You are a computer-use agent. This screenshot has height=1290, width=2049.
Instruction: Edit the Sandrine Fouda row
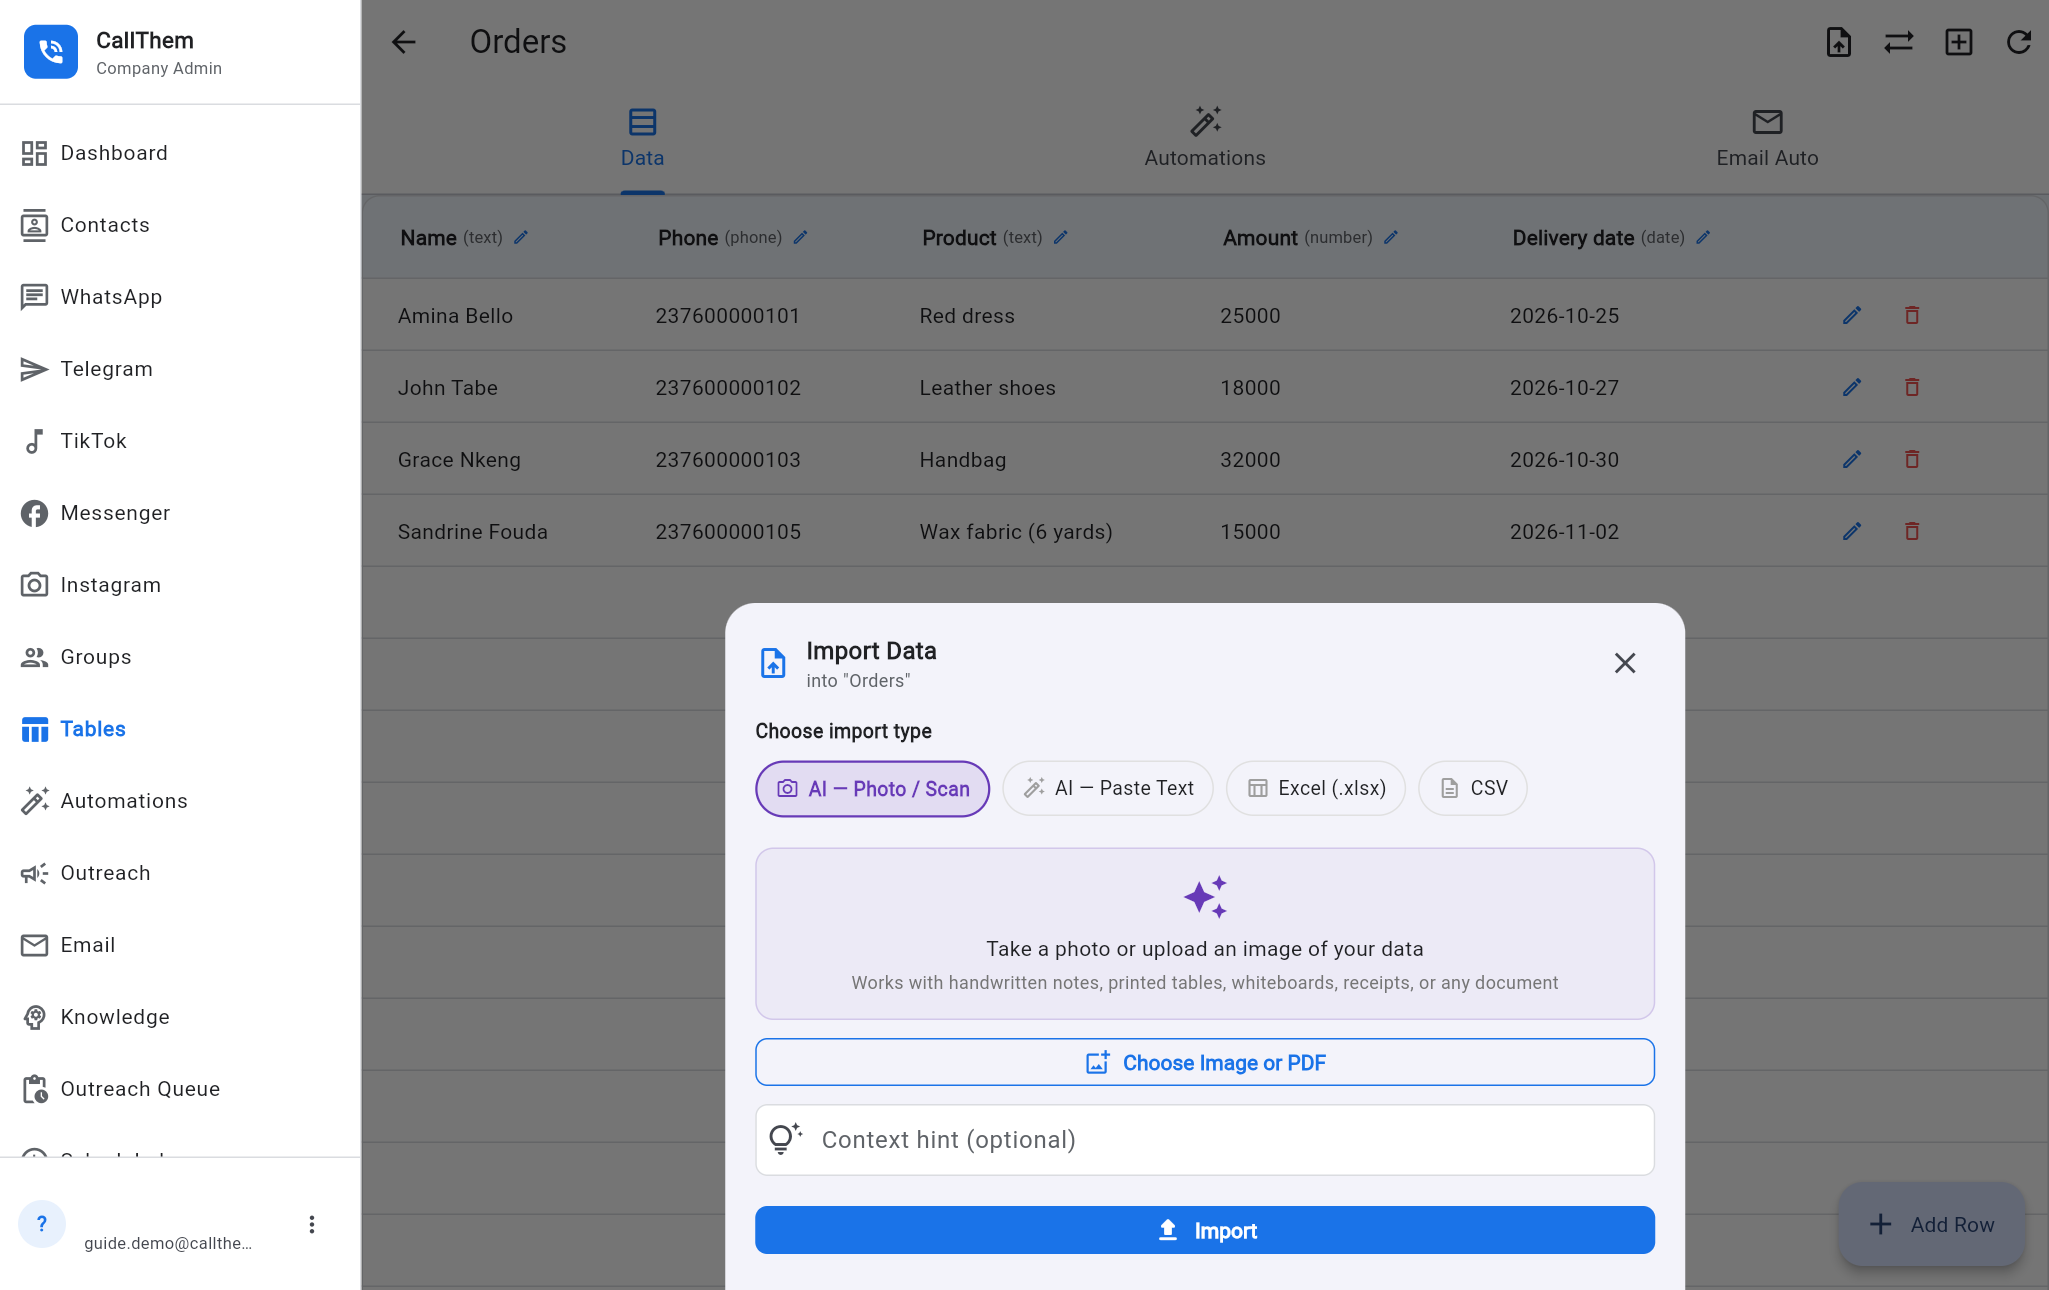(x=1851, y=532)
